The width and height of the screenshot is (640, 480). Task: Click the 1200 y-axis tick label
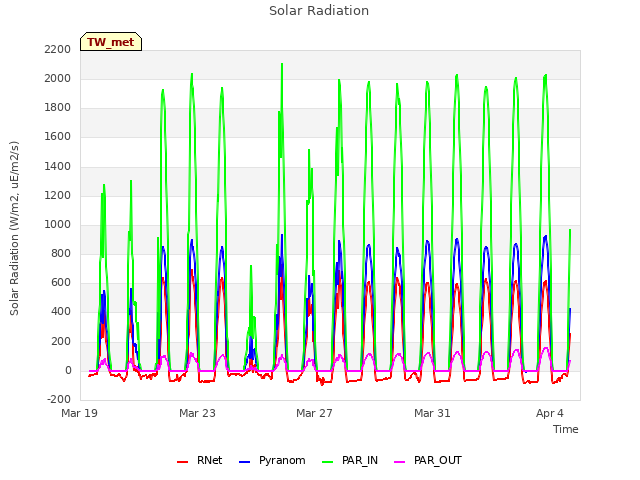click(x=58, y=196)
